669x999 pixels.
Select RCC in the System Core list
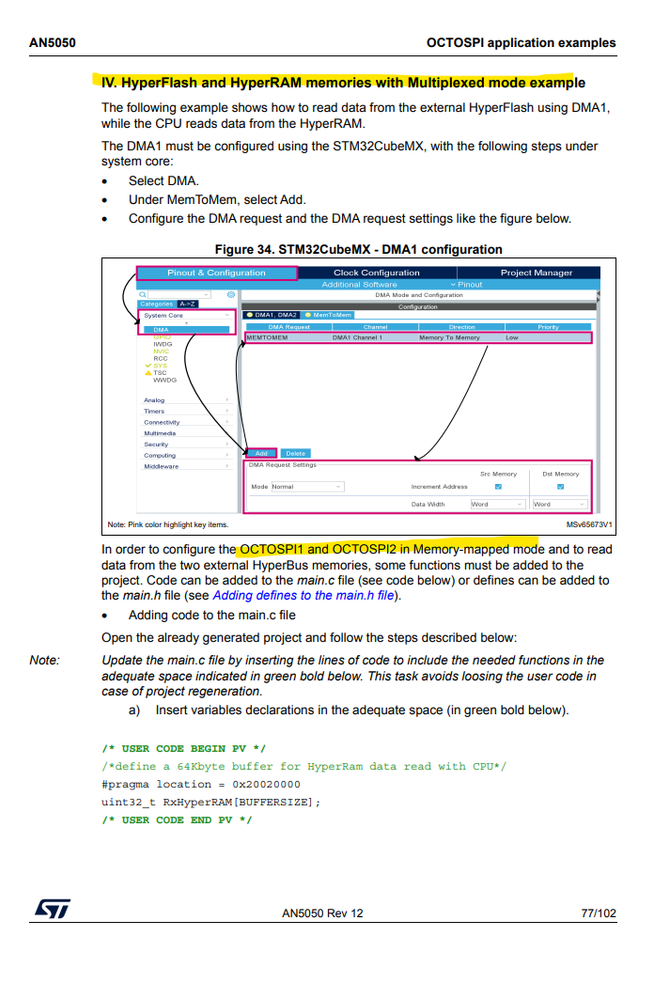coord(160,359)
